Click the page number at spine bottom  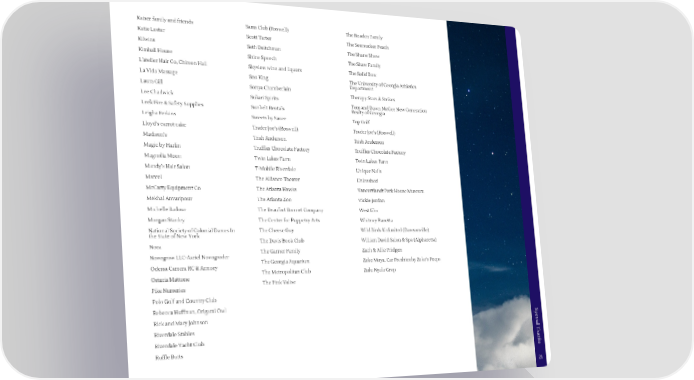(x=540, y=357)
